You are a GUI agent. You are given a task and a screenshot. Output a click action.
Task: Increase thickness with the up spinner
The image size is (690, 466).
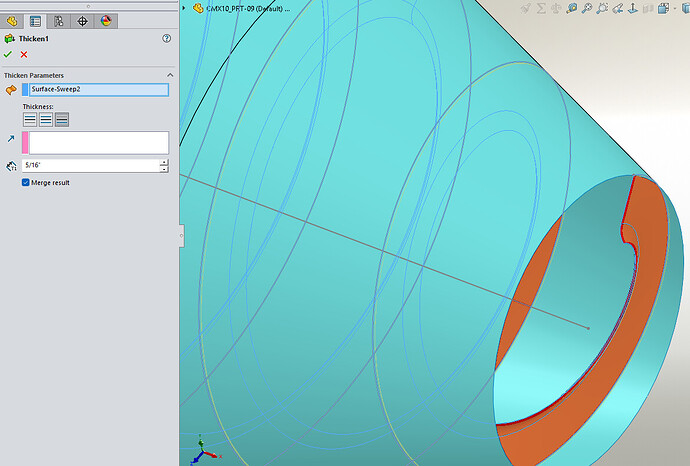[164, 162]
